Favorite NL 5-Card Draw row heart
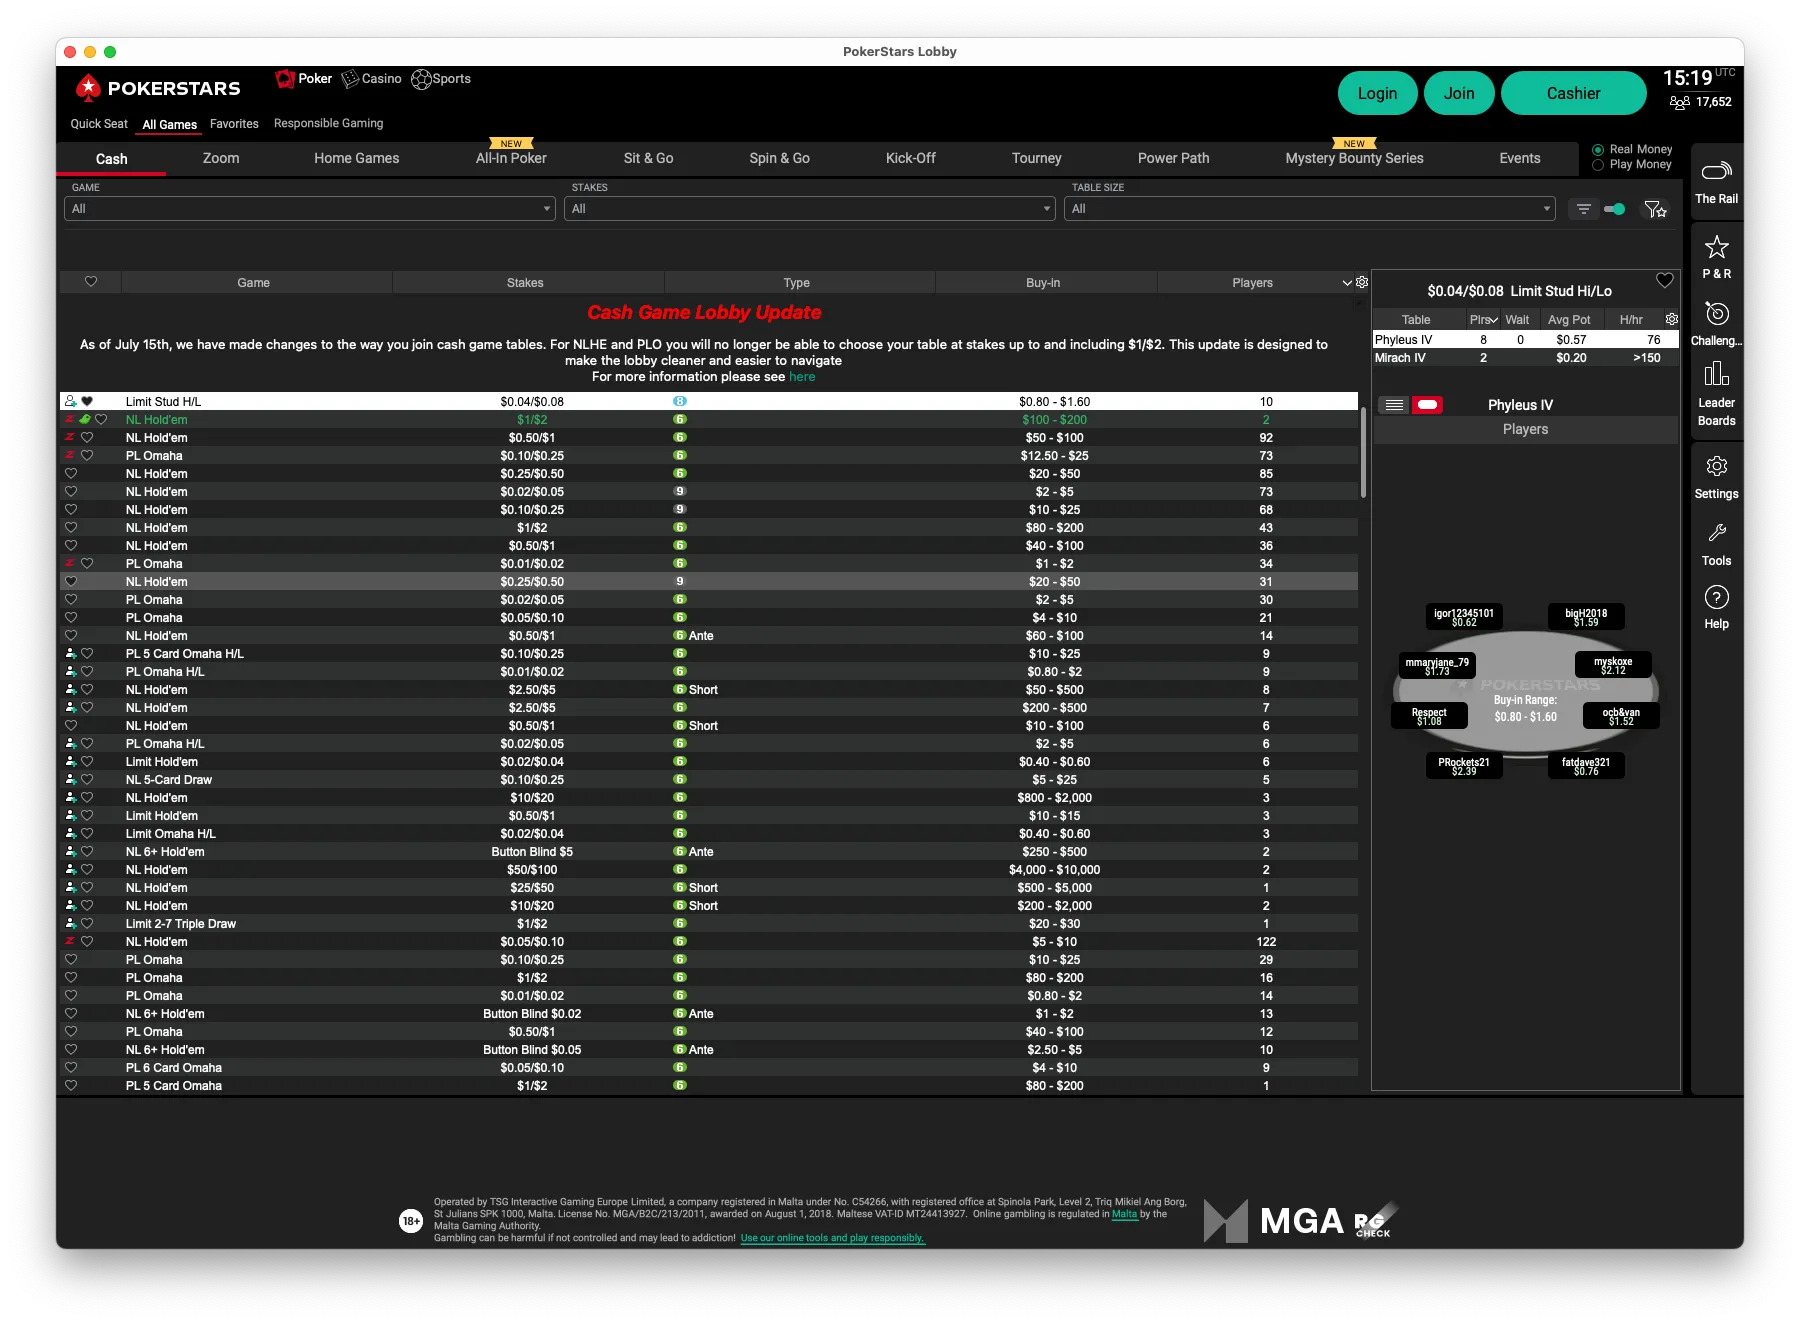The image size is (1800, 1323). click(x=87, y=779)
